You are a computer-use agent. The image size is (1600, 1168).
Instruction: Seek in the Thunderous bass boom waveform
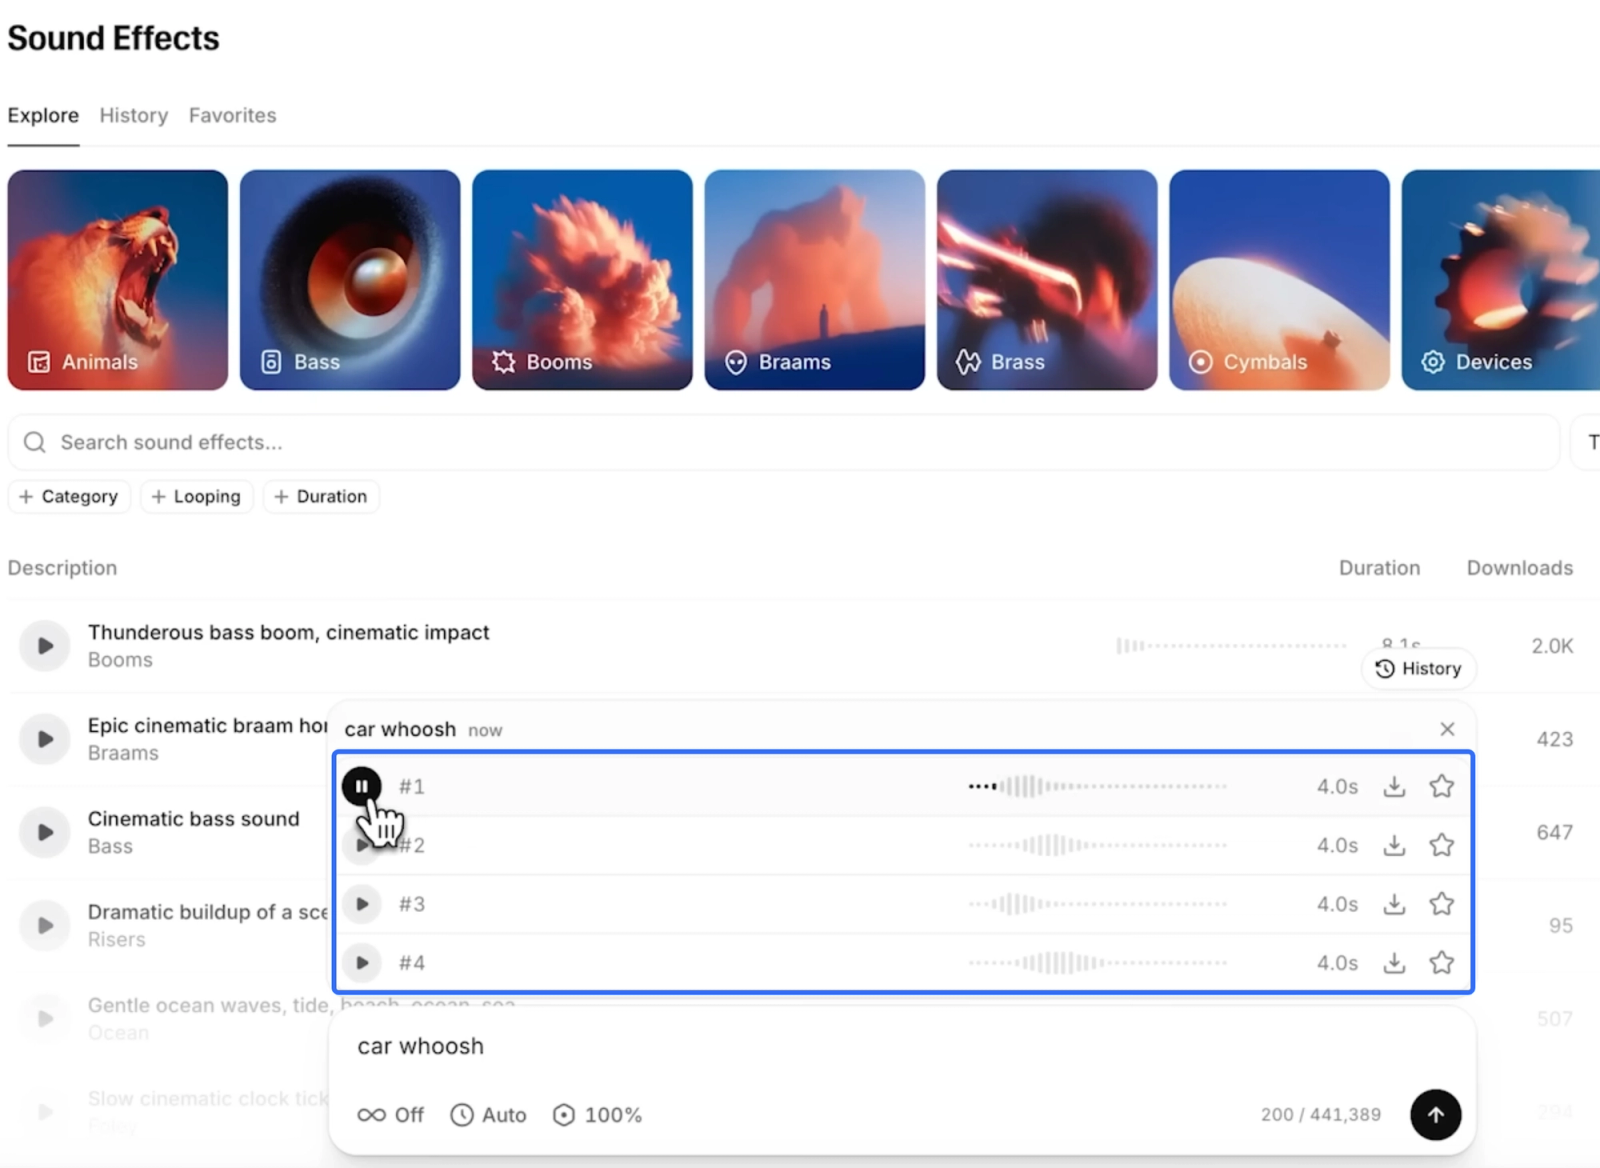click(1231, 646)
